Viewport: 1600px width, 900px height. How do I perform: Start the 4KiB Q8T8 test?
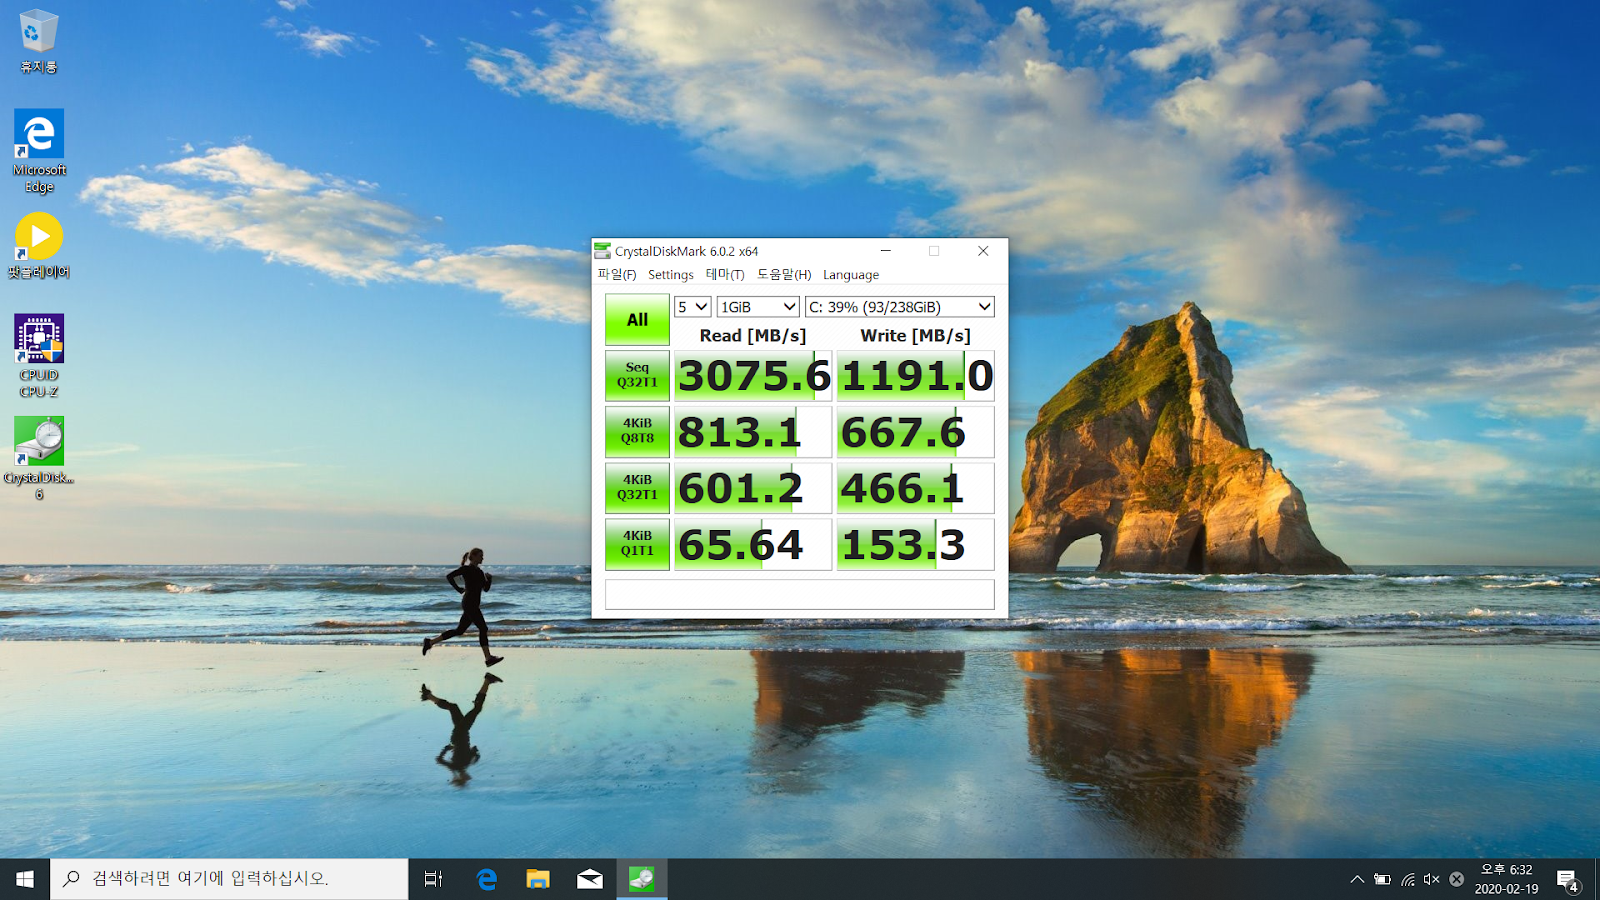(637, 431)
